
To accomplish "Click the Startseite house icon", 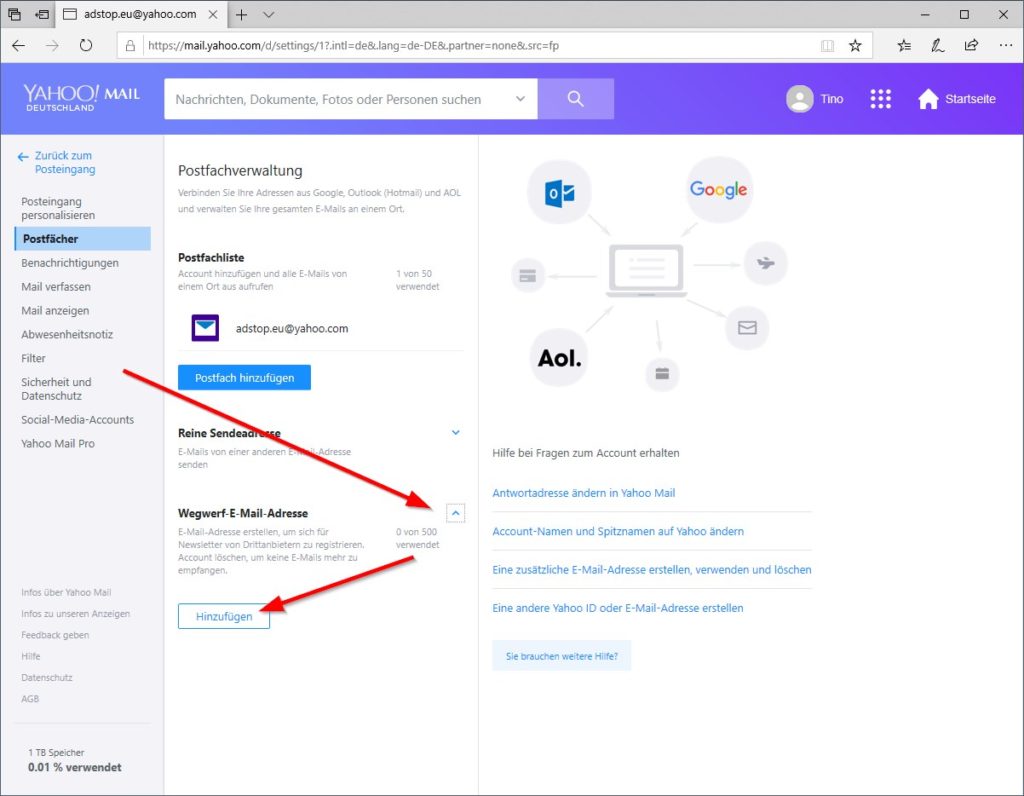I will [x=928, y=99].
